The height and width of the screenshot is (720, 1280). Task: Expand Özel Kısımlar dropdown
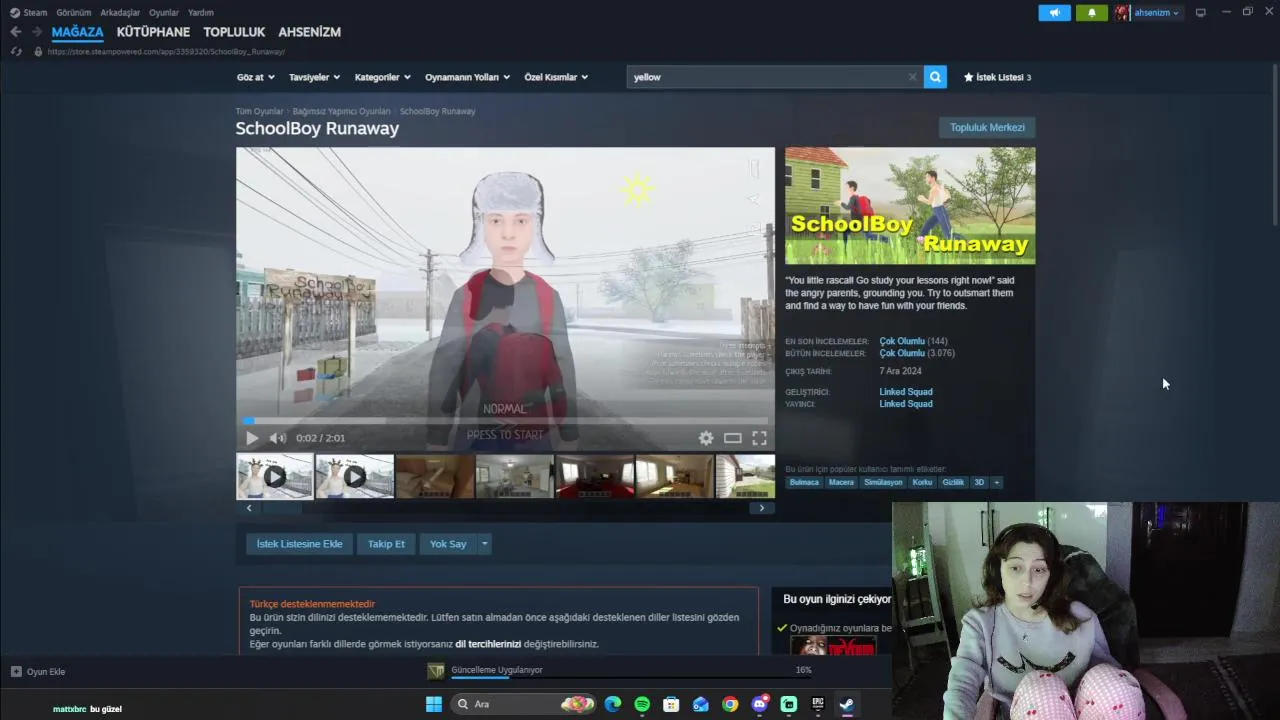556,77
